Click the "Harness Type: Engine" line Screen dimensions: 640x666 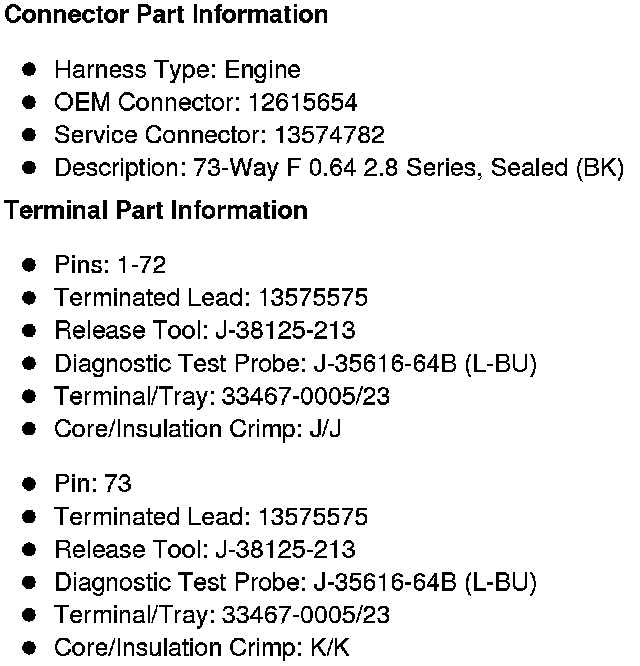point(177,70)
